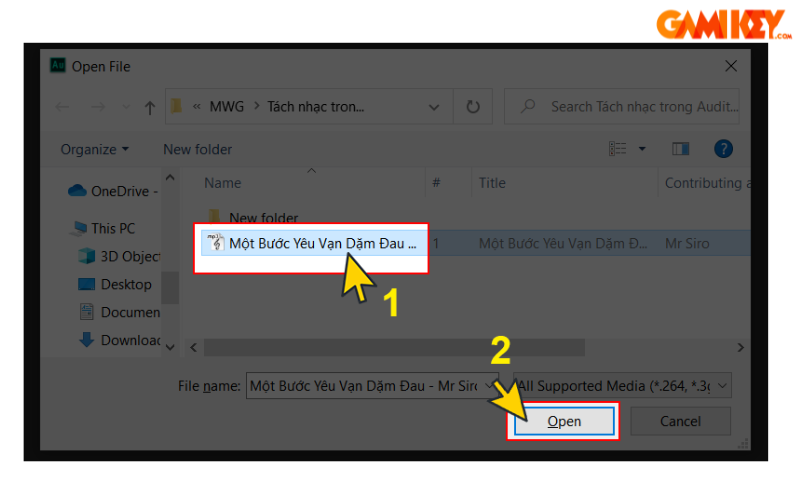Viewport: 800px width, 500px height.
Task: Select OneDrive in the navigation pane
Action: click(x=118, y=191)
